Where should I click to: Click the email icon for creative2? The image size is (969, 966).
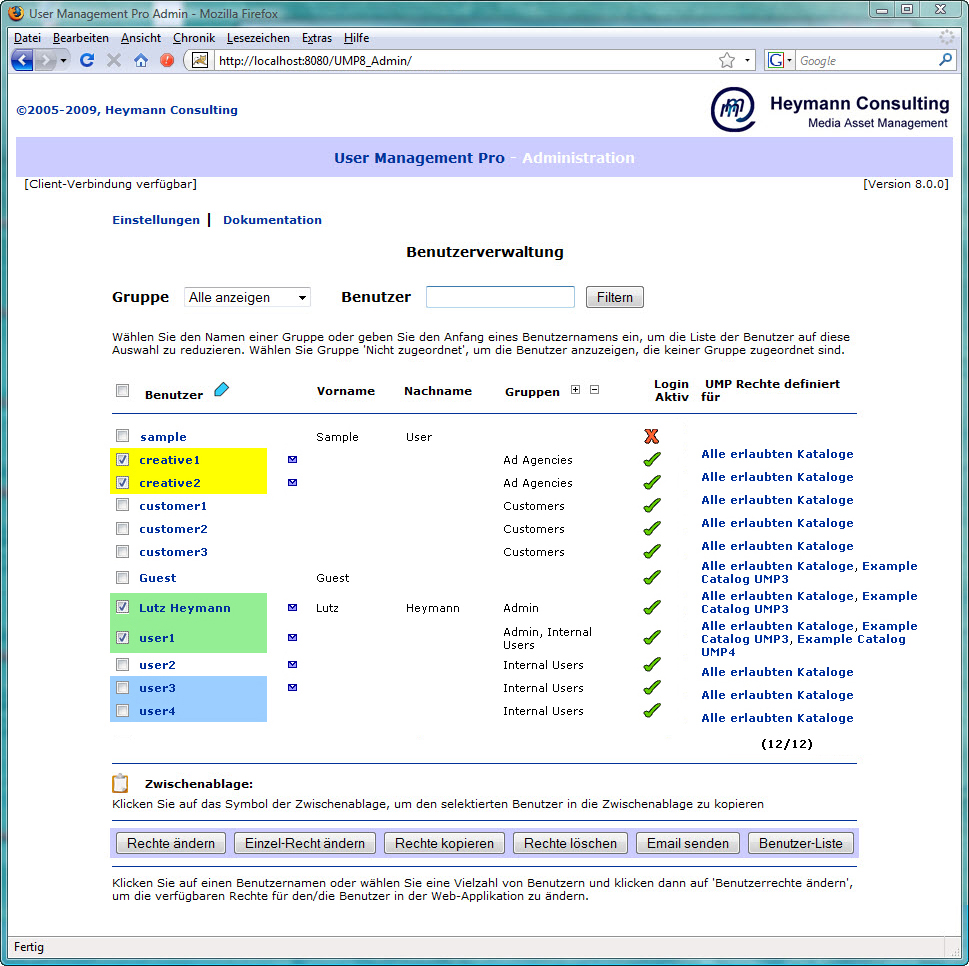pos(293,482)
